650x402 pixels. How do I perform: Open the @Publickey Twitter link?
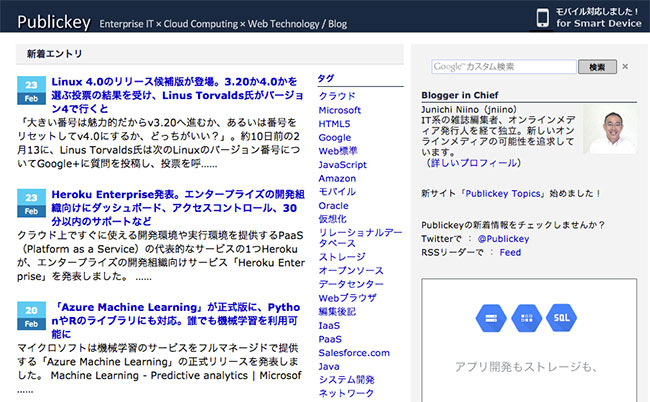(x=503, y=239)
